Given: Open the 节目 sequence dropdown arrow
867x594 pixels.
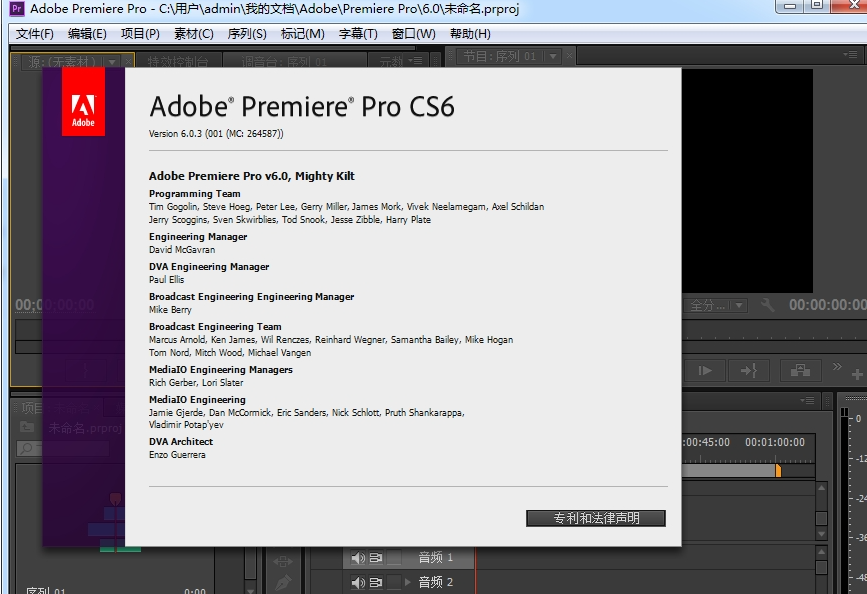Looking at the screenshot, I should [552, 56].
